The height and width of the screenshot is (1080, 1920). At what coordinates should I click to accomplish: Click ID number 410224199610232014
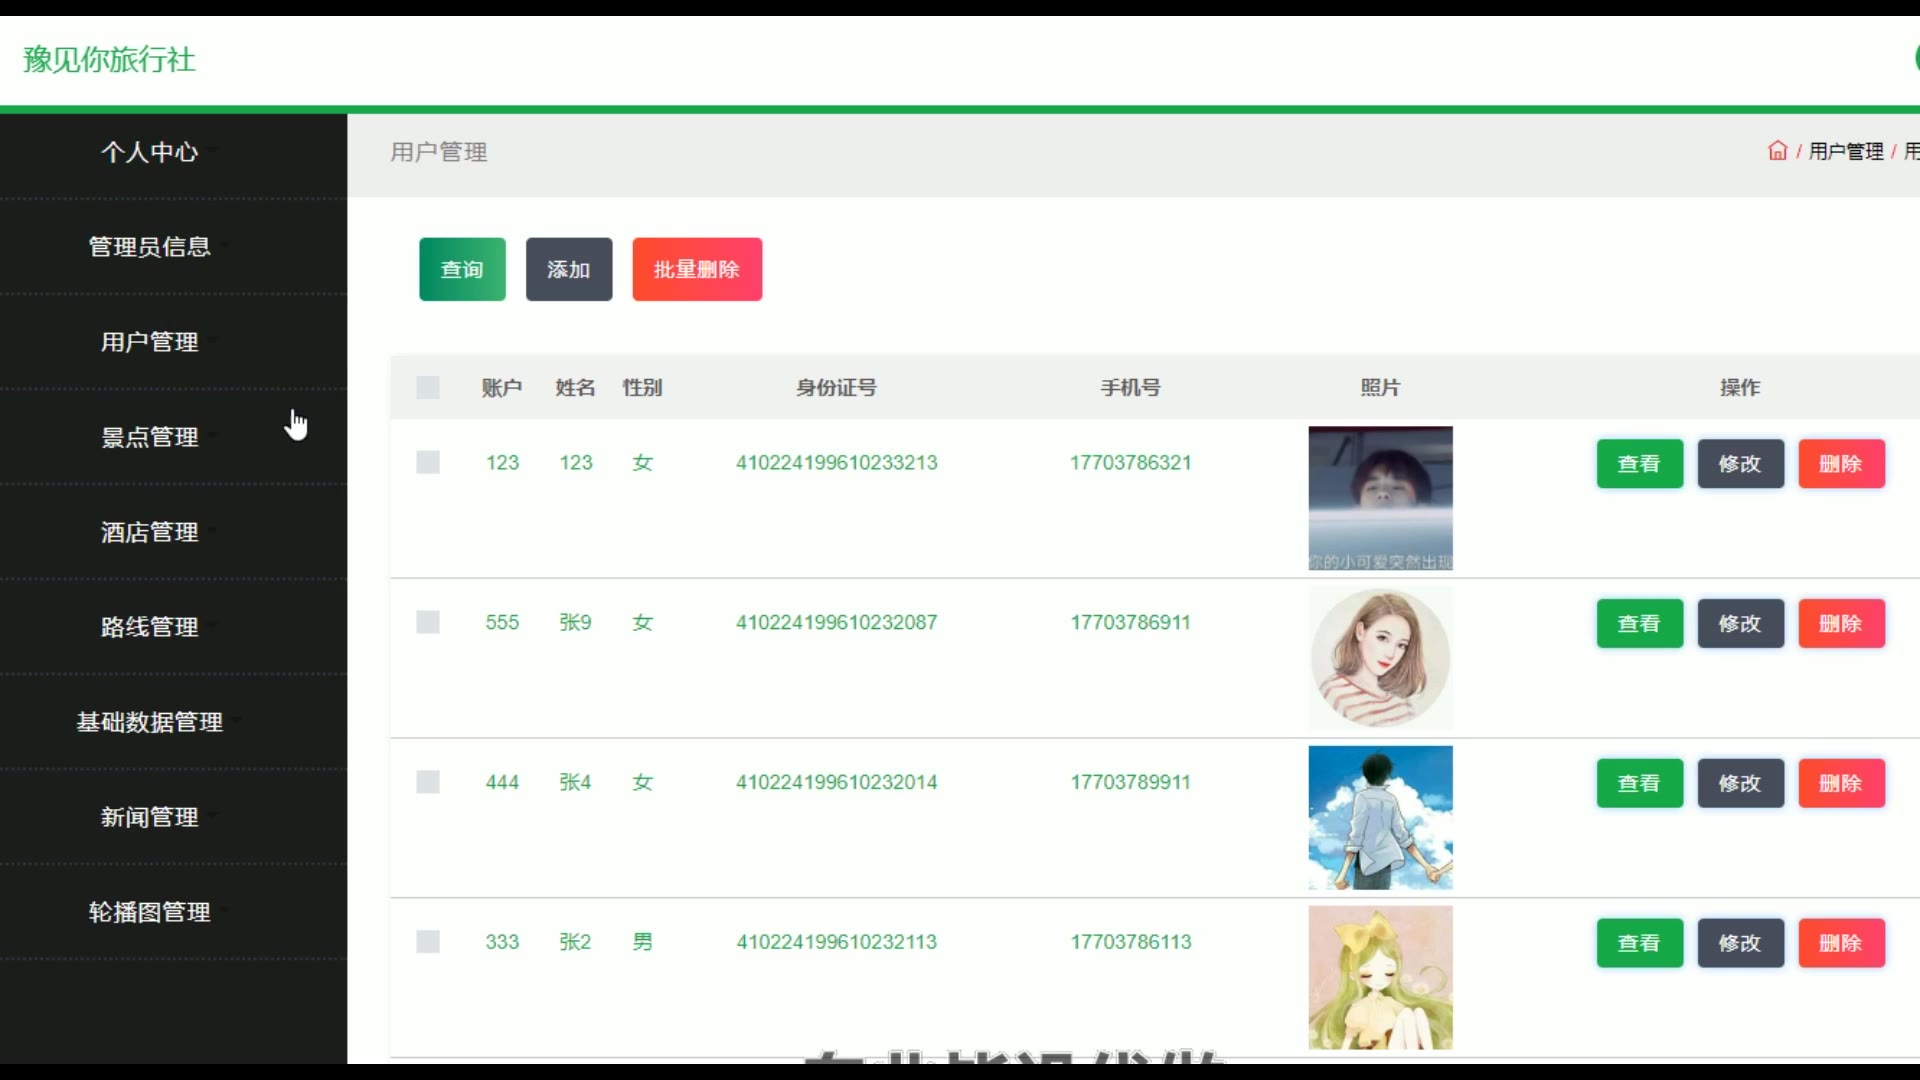click(x=837, y=782)
